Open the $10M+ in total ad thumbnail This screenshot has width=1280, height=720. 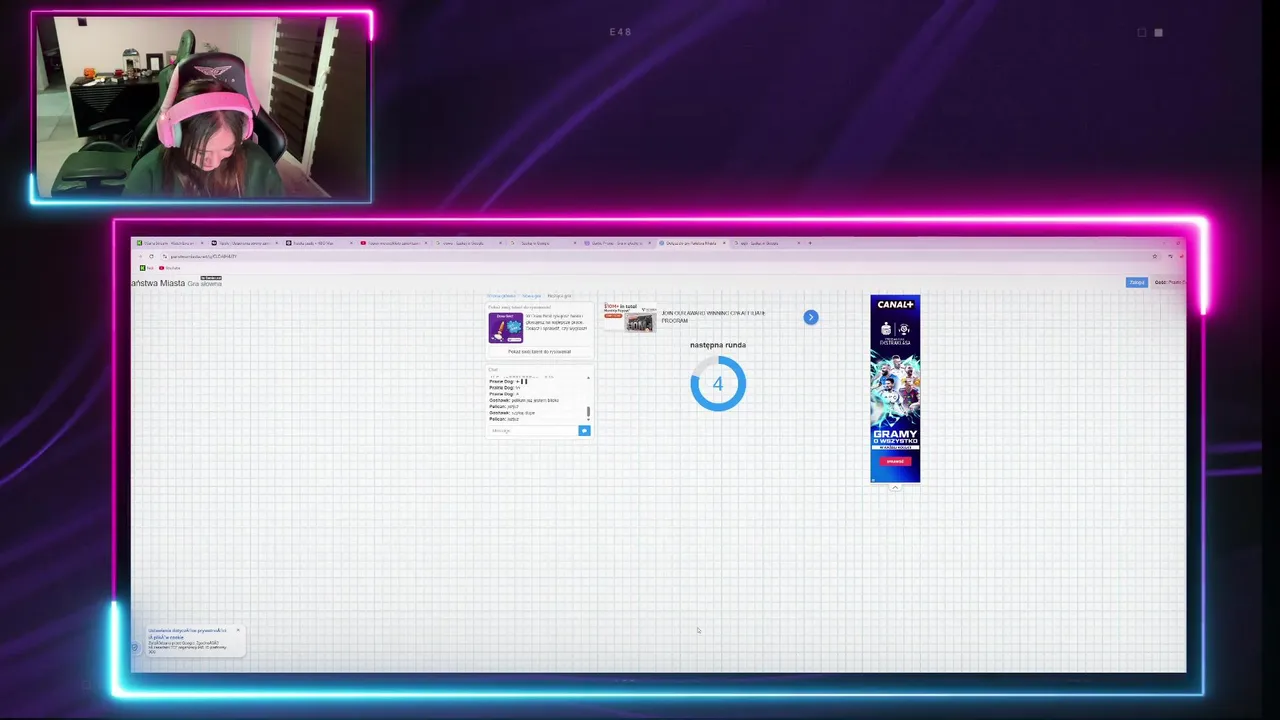tap(630, 317)
